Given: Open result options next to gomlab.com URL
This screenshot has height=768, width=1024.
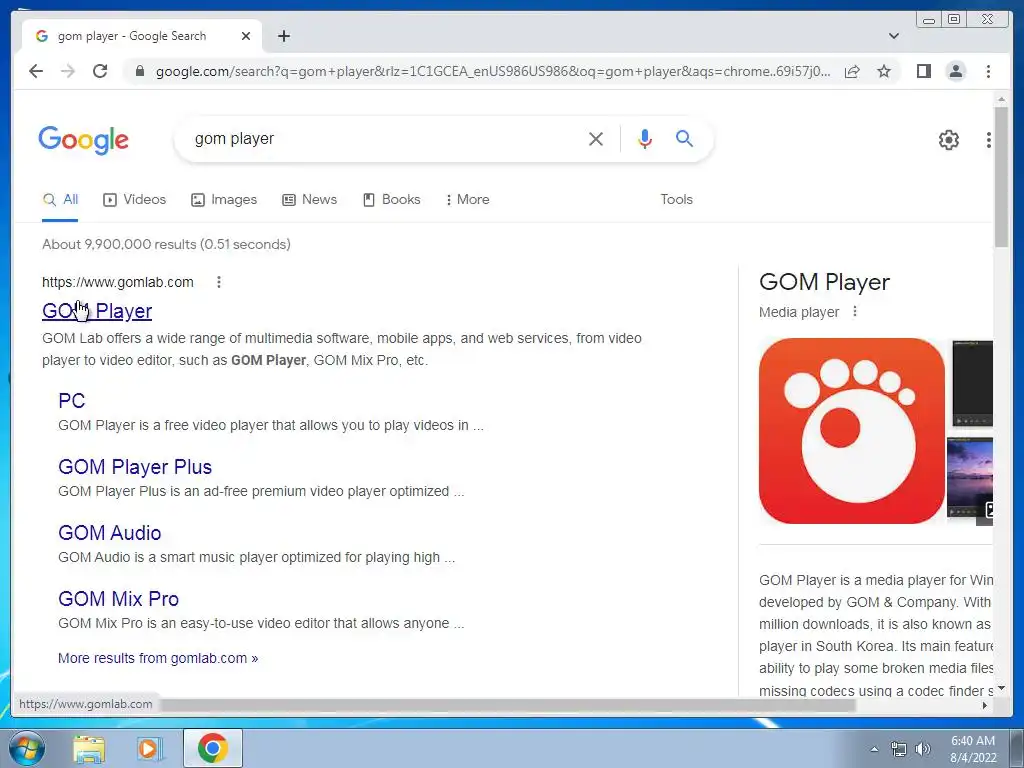Looking at the screenshot, I should (x=219, y=282).
